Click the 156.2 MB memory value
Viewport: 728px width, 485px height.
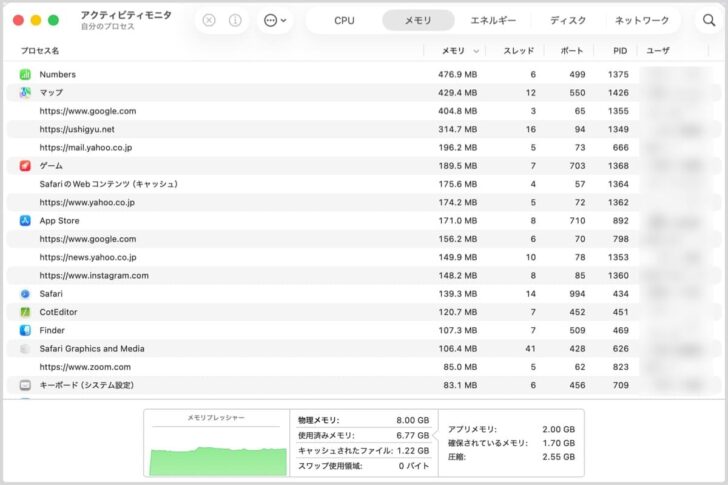tap(458, 239)
